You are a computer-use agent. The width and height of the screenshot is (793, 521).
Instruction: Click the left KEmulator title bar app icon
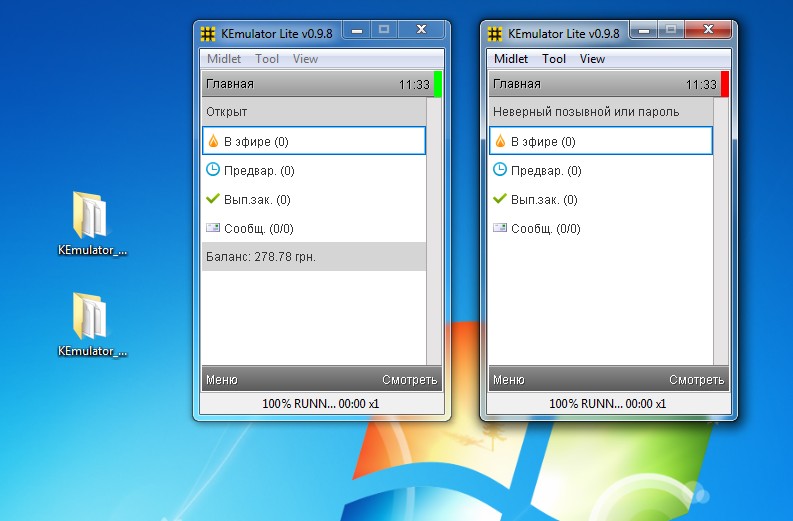[x=208, y=33]
